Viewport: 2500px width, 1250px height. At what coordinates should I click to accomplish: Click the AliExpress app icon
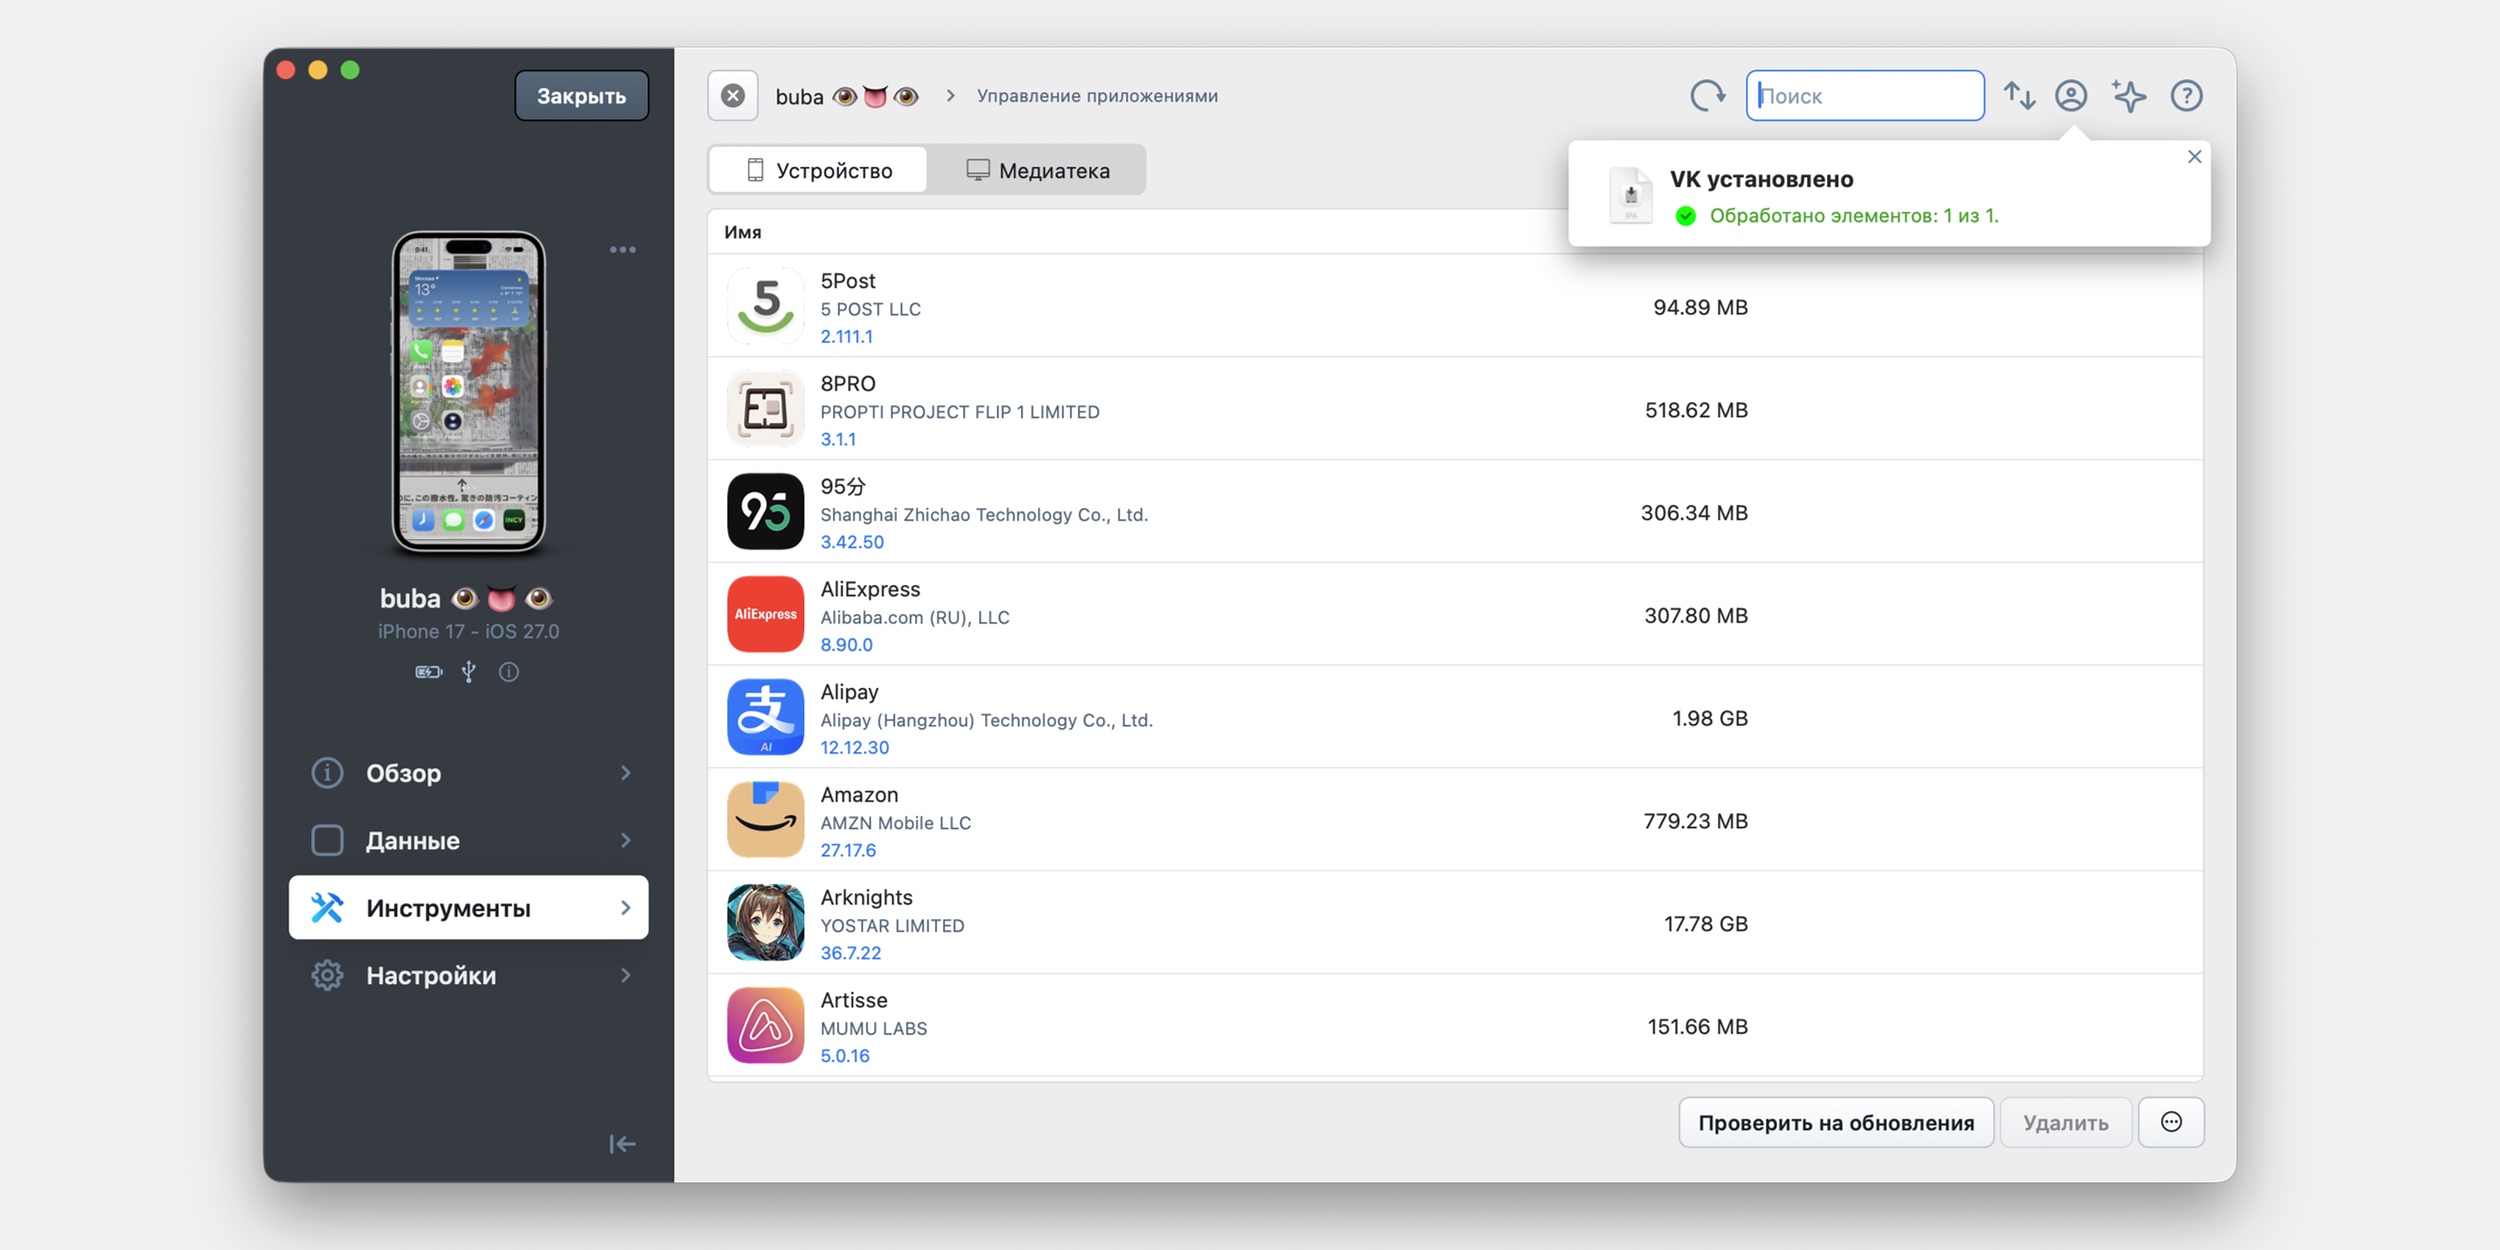[765, 614]
